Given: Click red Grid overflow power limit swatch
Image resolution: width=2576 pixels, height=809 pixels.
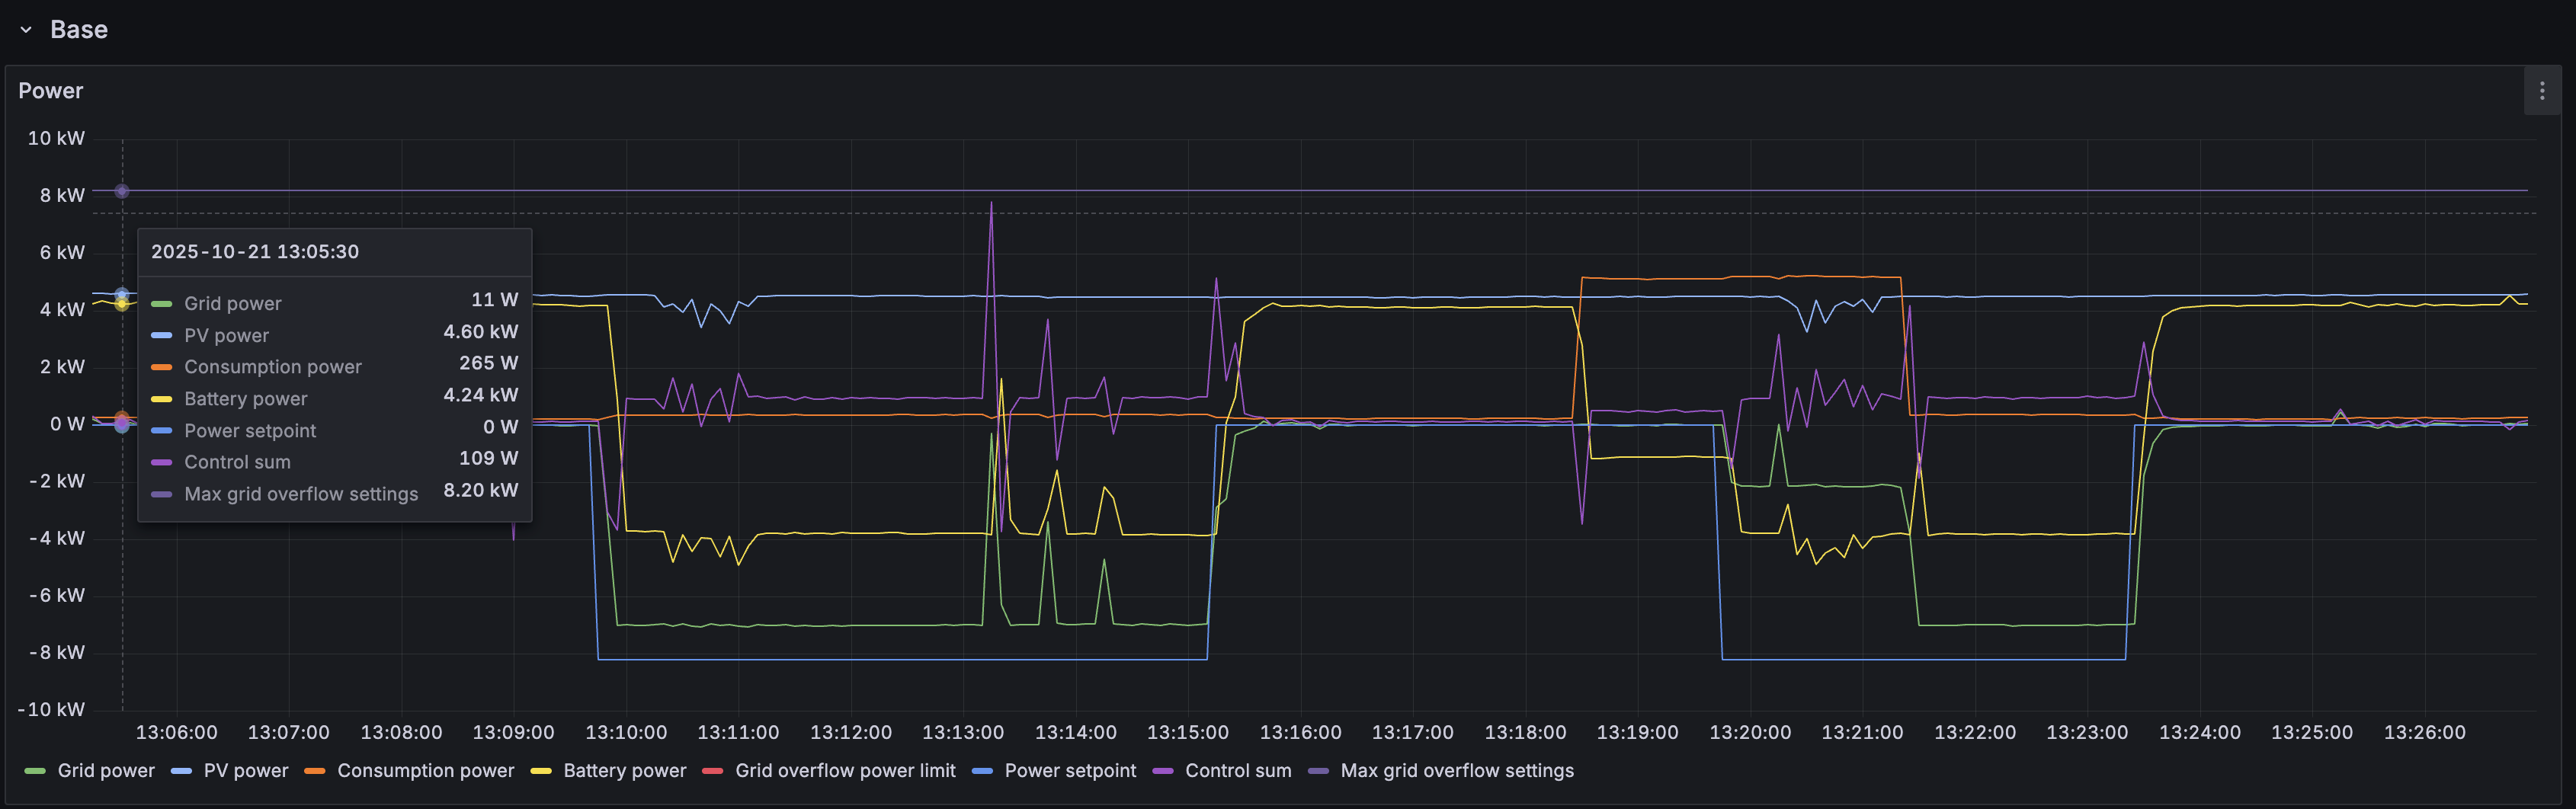Looking at the screenshot, I should (x=712, y=771).
